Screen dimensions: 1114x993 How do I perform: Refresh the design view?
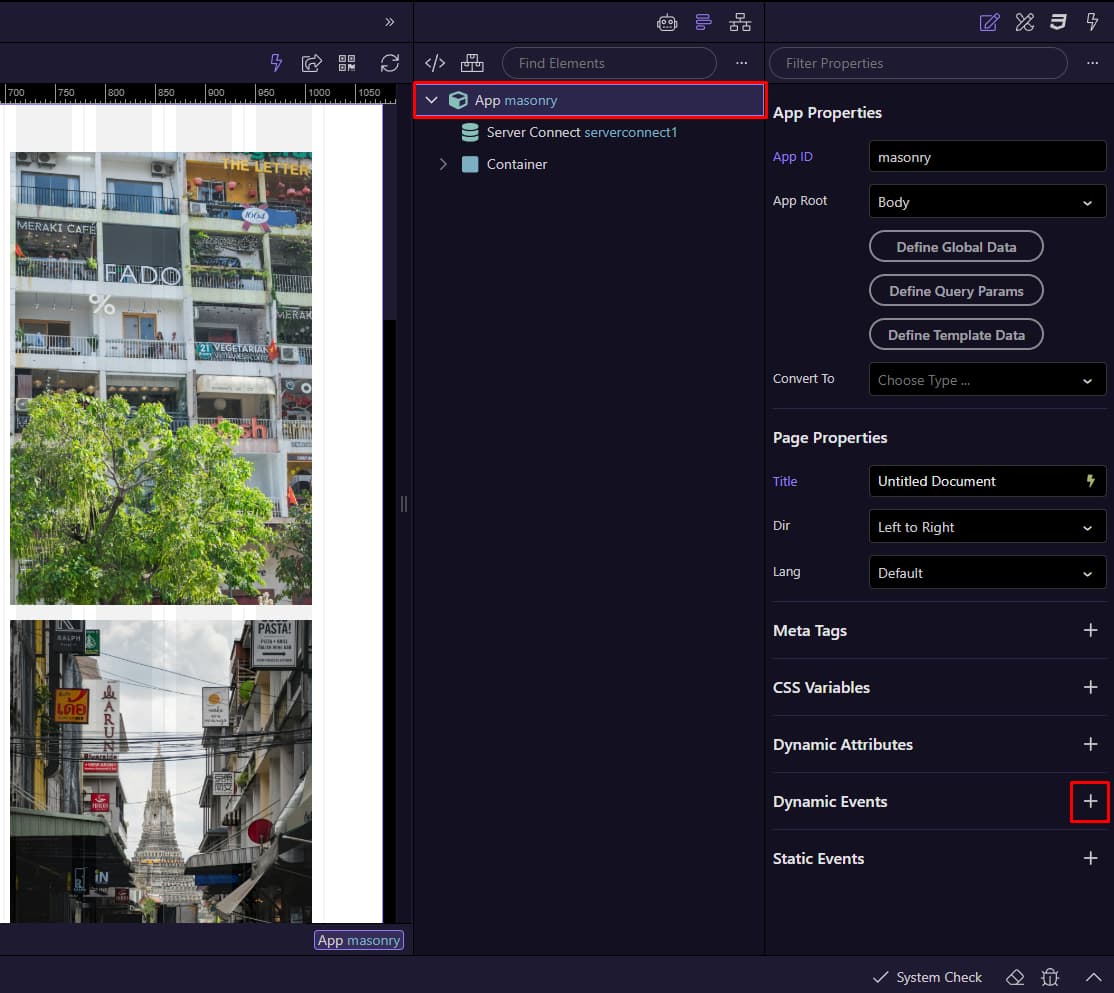(x=389, y=63)
